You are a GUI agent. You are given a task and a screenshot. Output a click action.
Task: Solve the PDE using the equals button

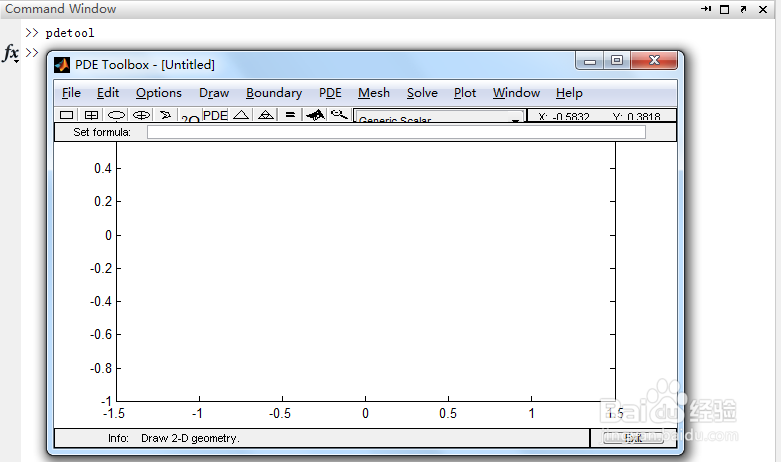(290, 115)
